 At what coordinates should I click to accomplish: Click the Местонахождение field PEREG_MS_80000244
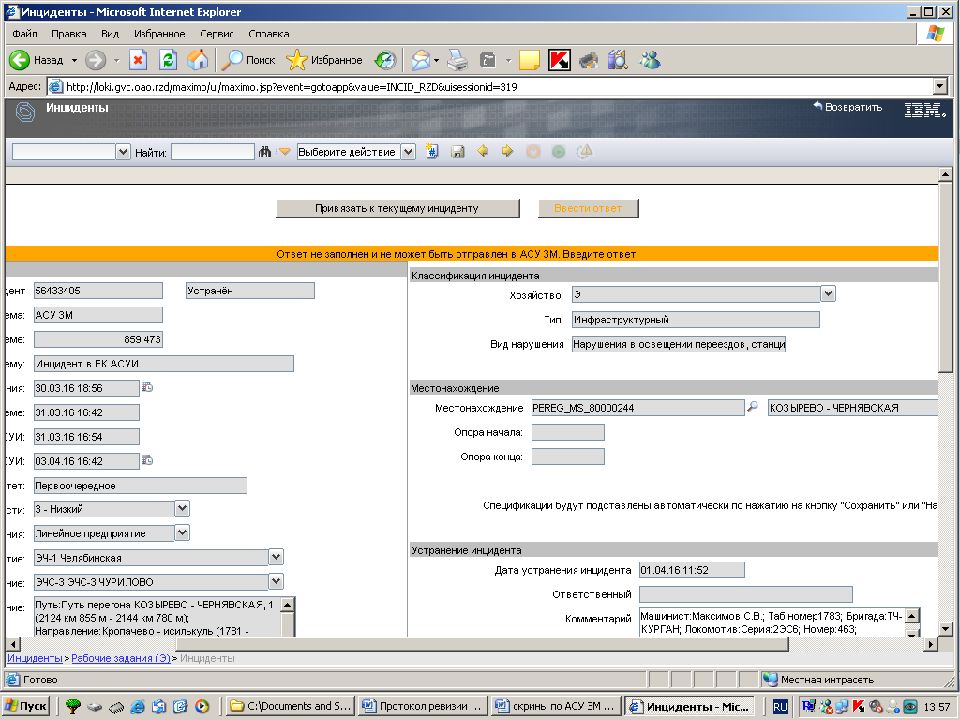coord(637,408)
